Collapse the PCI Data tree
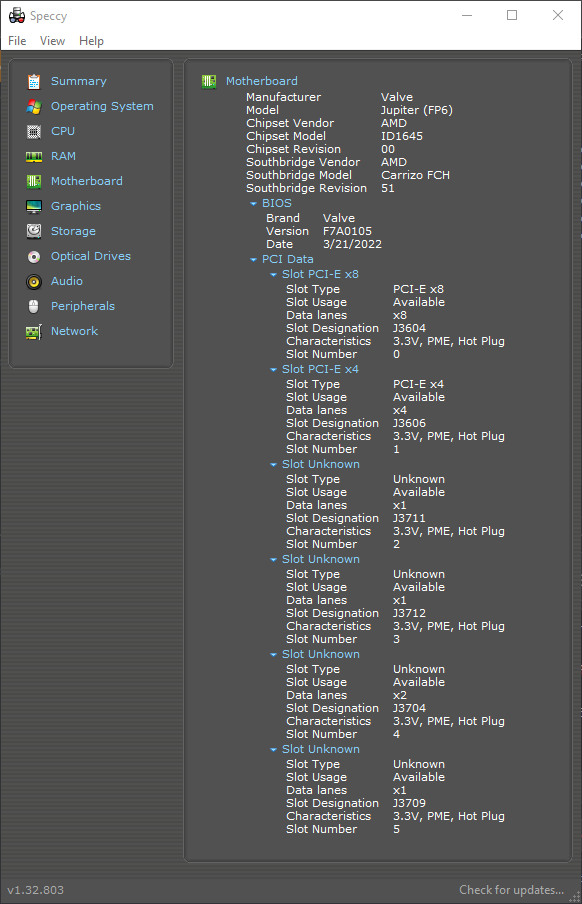This screenshot has width=582, height=904. click(253, 259)
